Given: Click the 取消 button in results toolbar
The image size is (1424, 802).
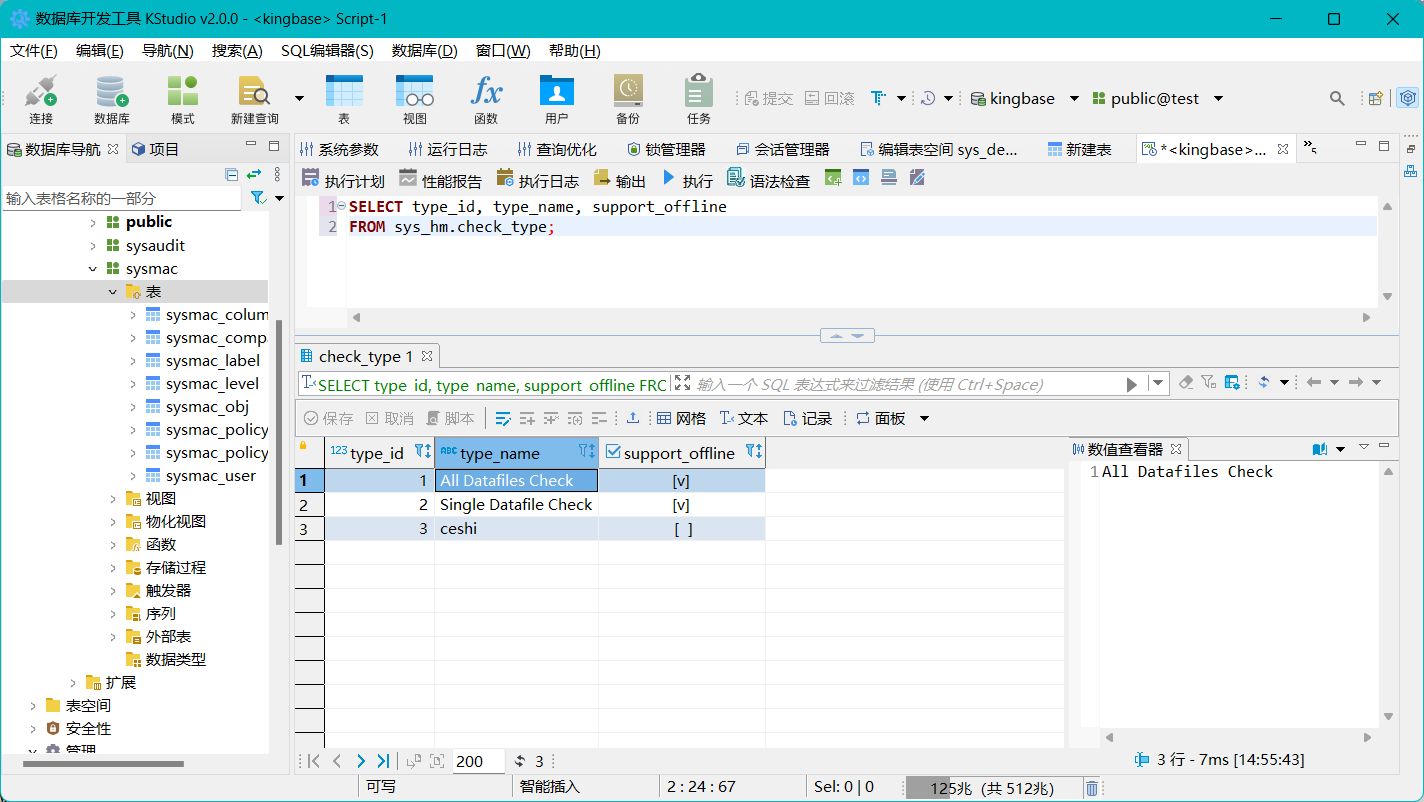Looking at the screenshot, I should point(389,418).
